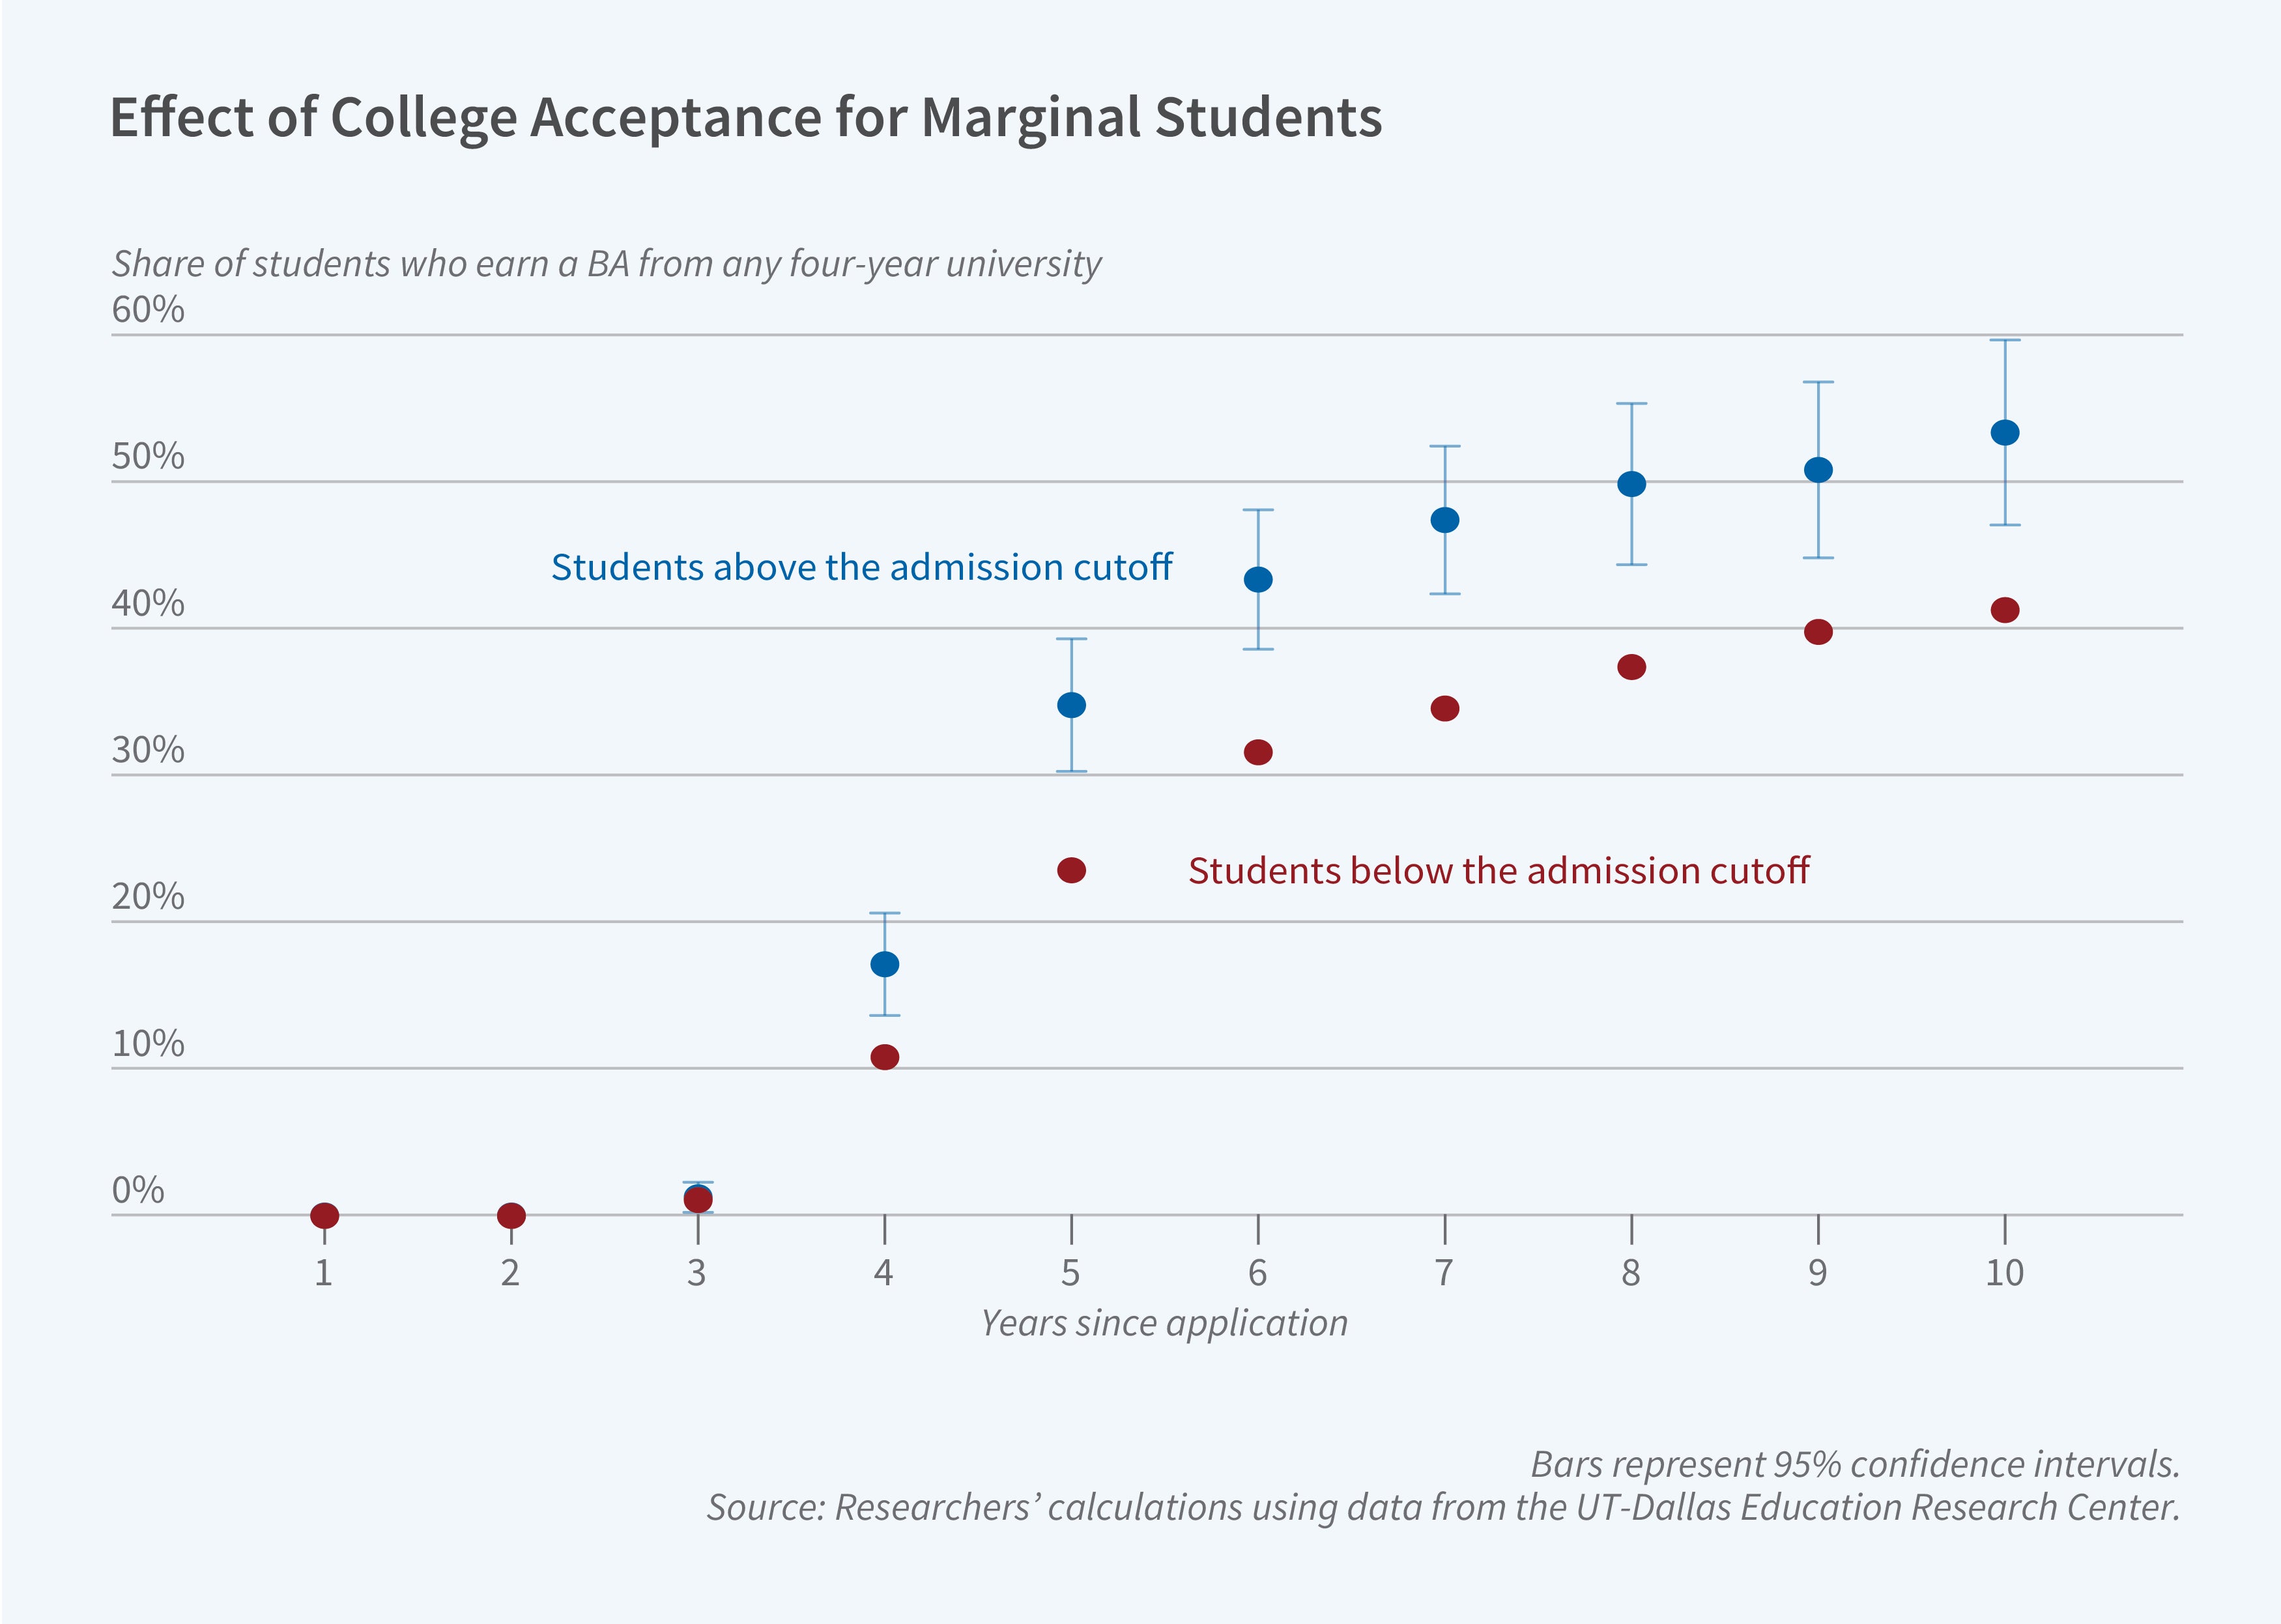Pick the red data point at year 8

(x=1631, y=667)
